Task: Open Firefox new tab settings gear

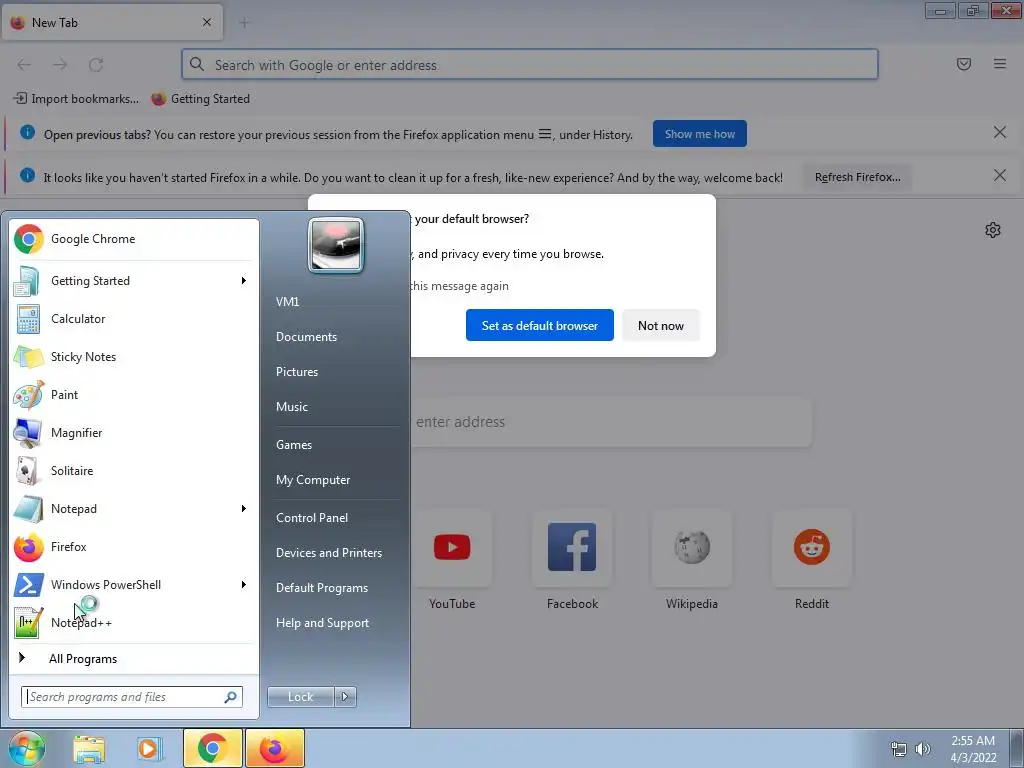Action: [x=993, y=230]
